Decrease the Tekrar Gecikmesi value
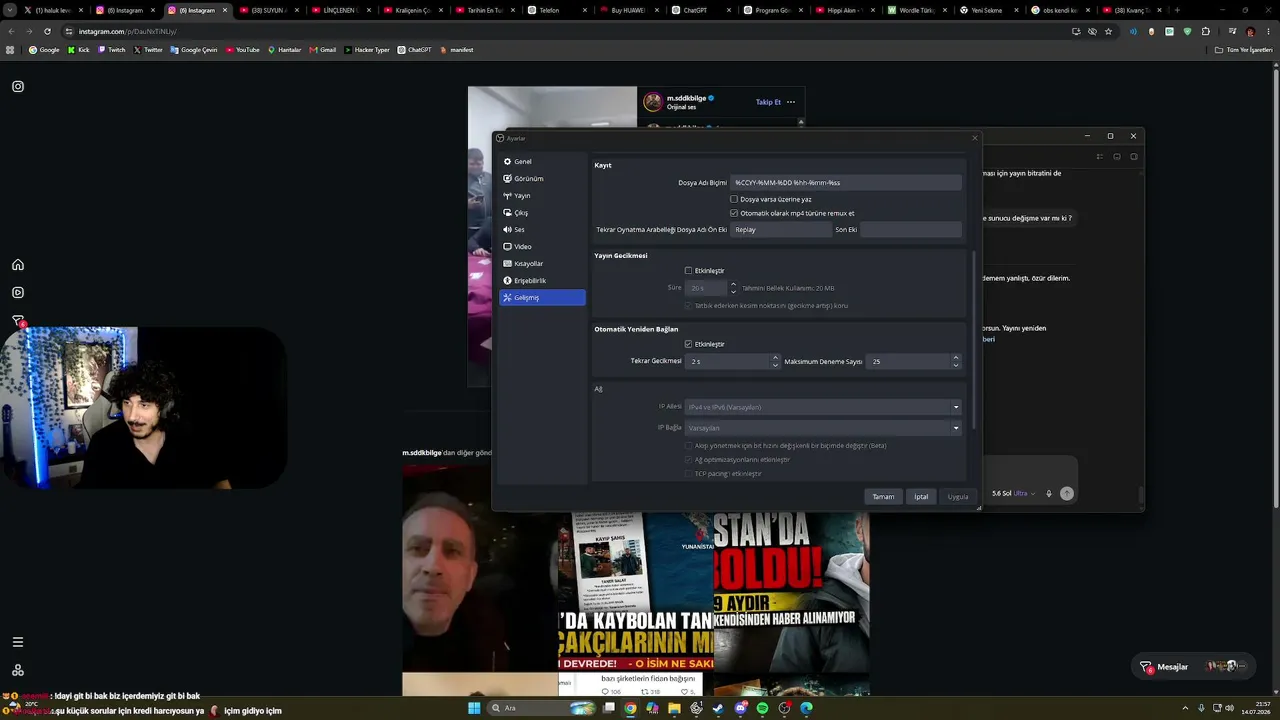Screen dimensions: 1280x720 (775, 365)
